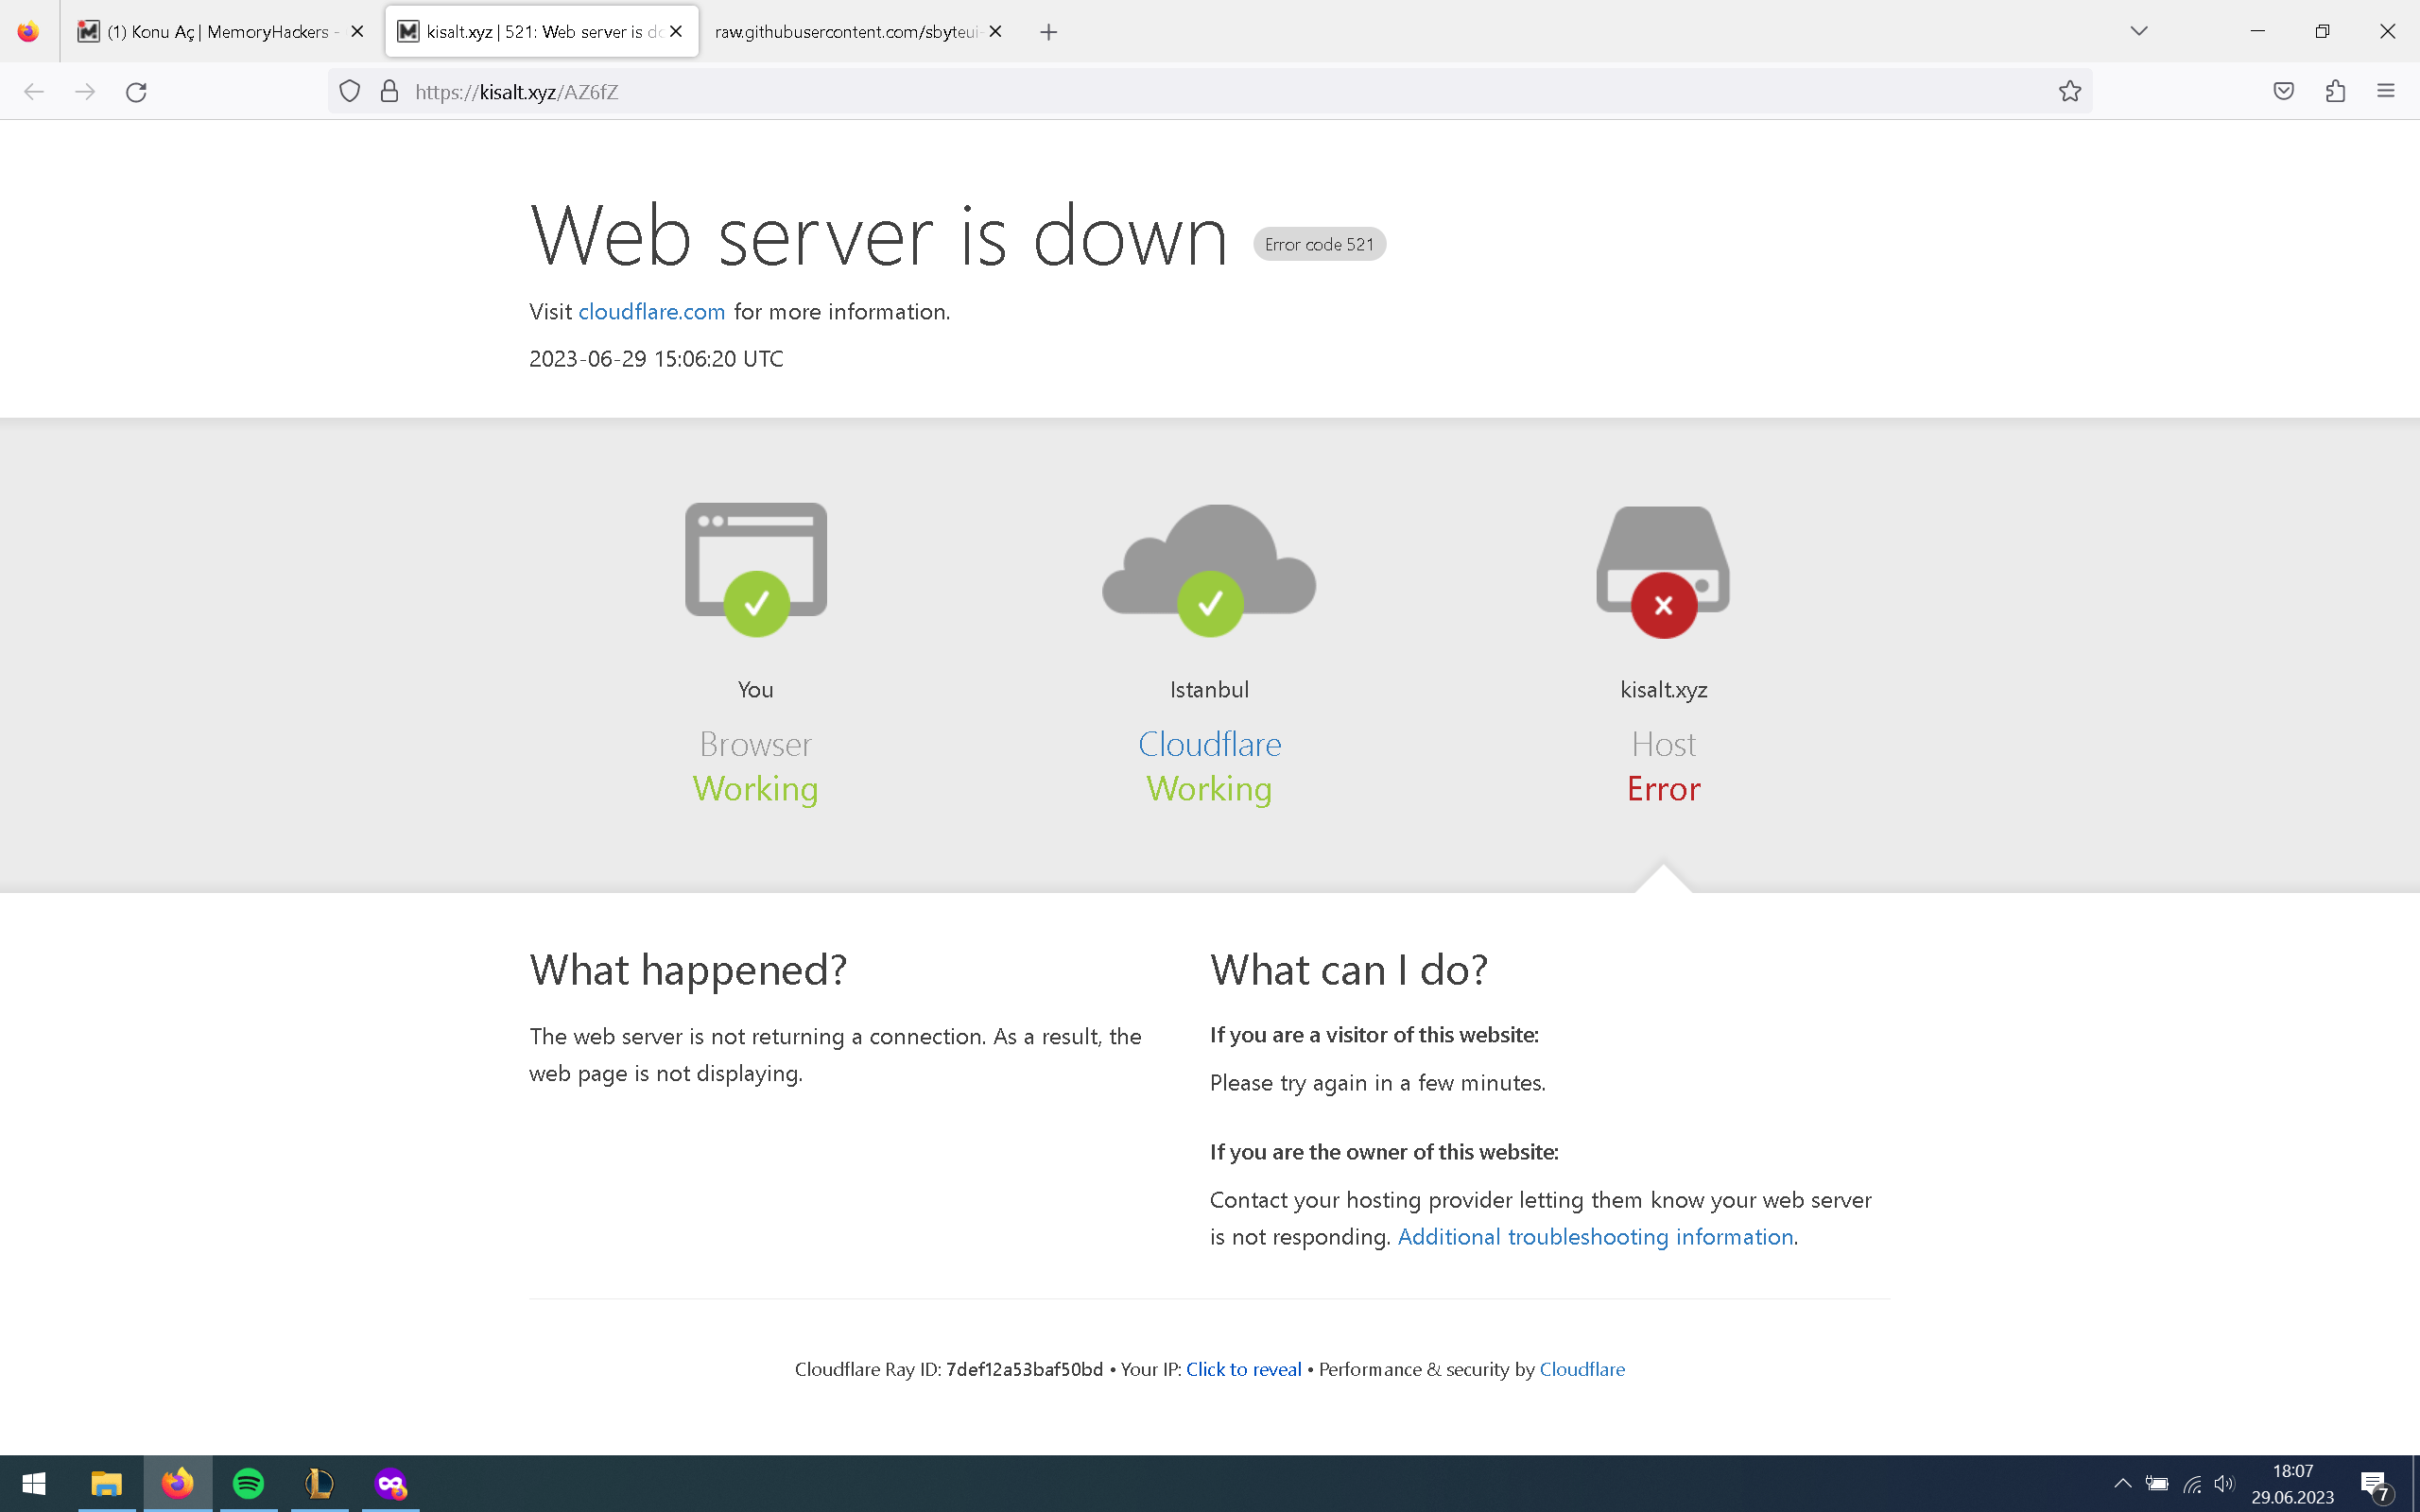Go forward to the next page
The width and height of the screenshot is (2420, 1512).
[x=86, y=92]
